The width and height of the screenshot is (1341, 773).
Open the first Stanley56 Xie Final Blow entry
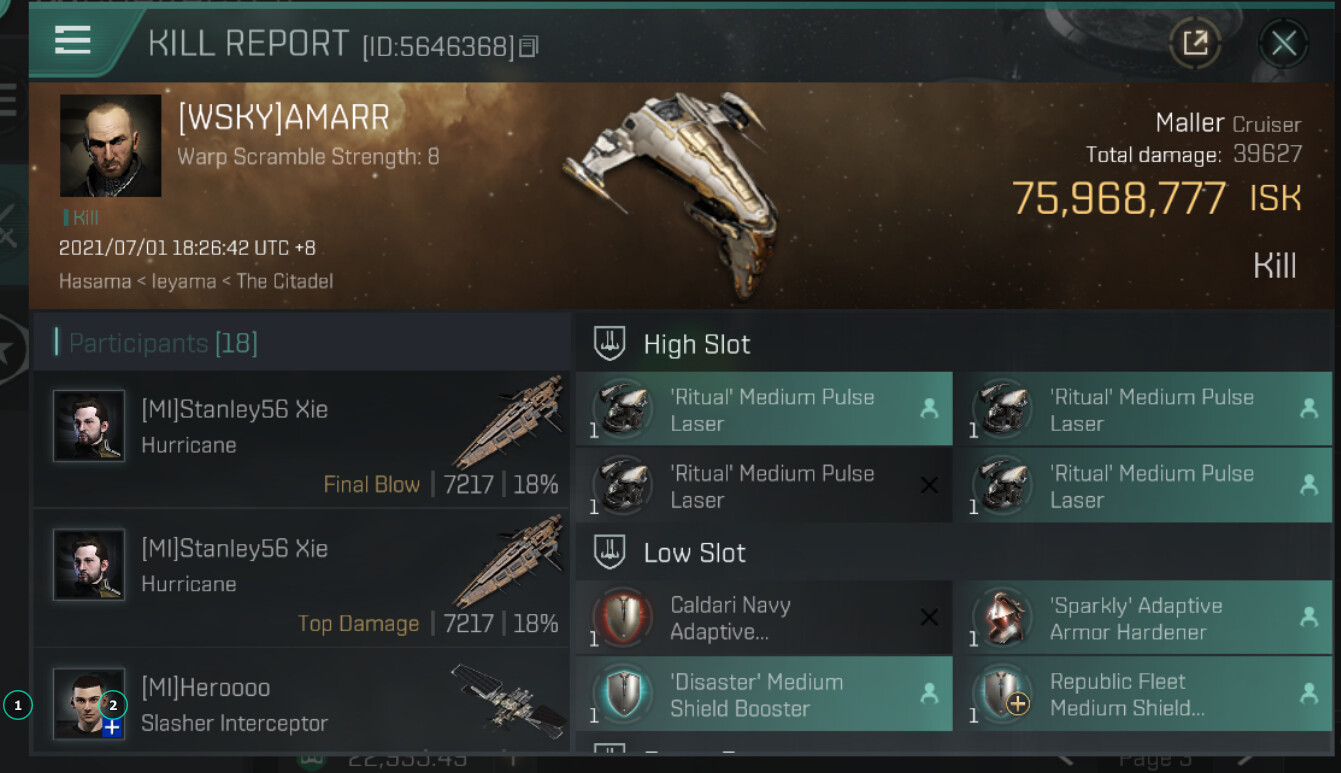coord(301,439)
